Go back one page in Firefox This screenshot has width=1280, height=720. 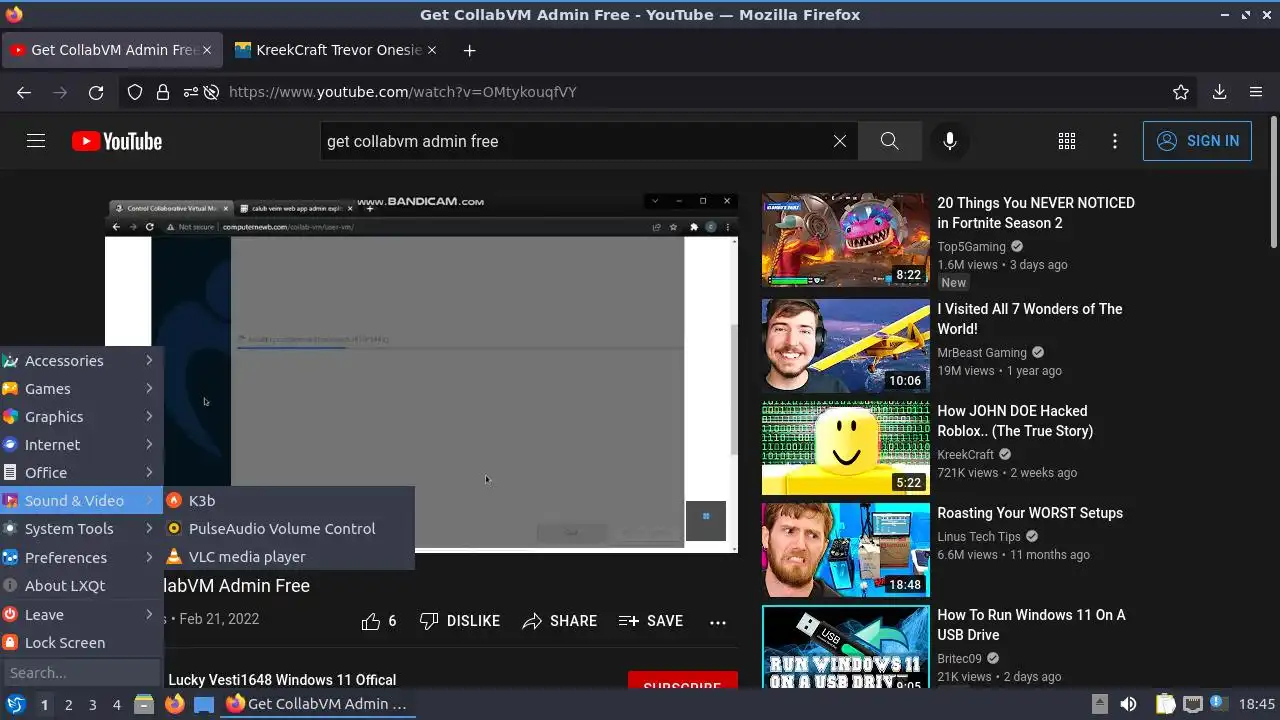coord(24,92)
